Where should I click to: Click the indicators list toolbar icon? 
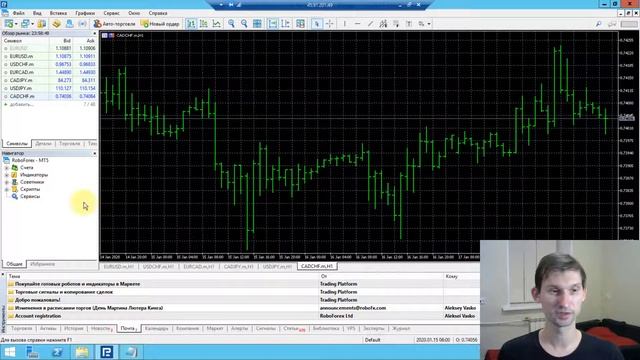point(300,24)
